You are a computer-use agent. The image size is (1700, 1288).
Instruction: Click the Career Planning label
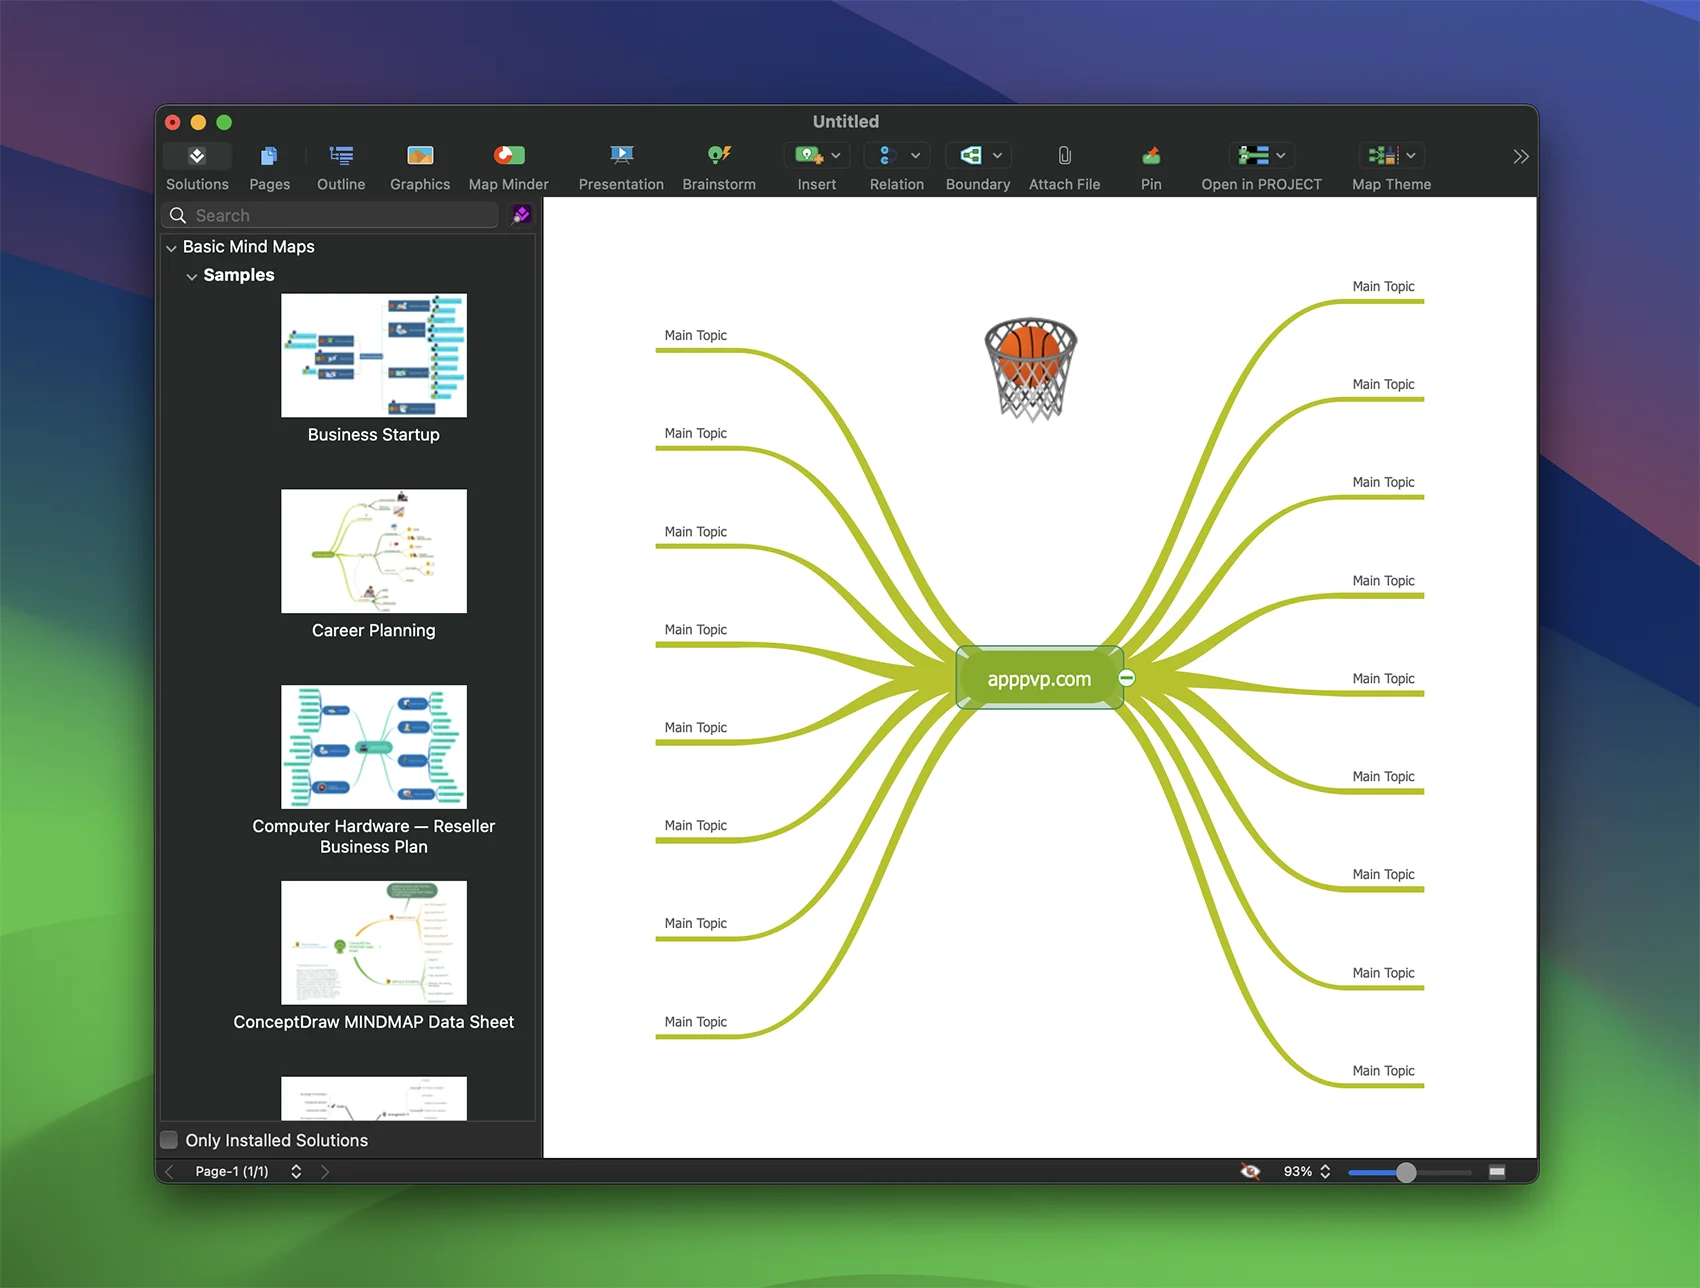click(x=374, y=631)
